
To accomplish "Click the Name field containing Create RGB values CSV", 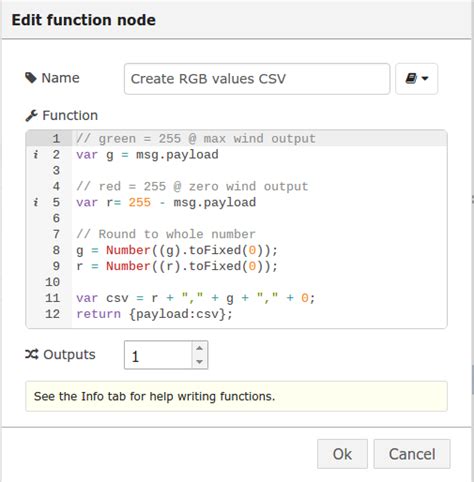I will pyautogui.click(x=257, y=79).
